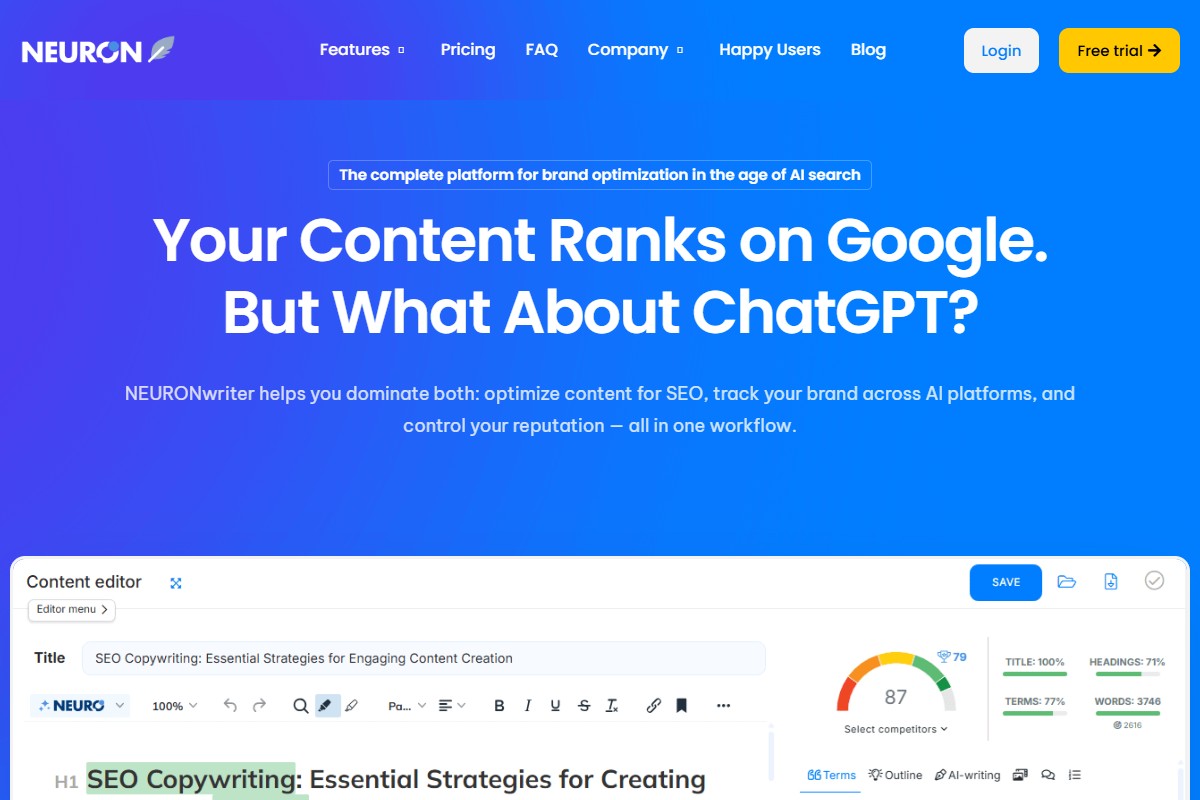This screenshot has height=800, width=1200.
Task: Open the NEURO AI tools dropdown
Action: tap(80, 706)
